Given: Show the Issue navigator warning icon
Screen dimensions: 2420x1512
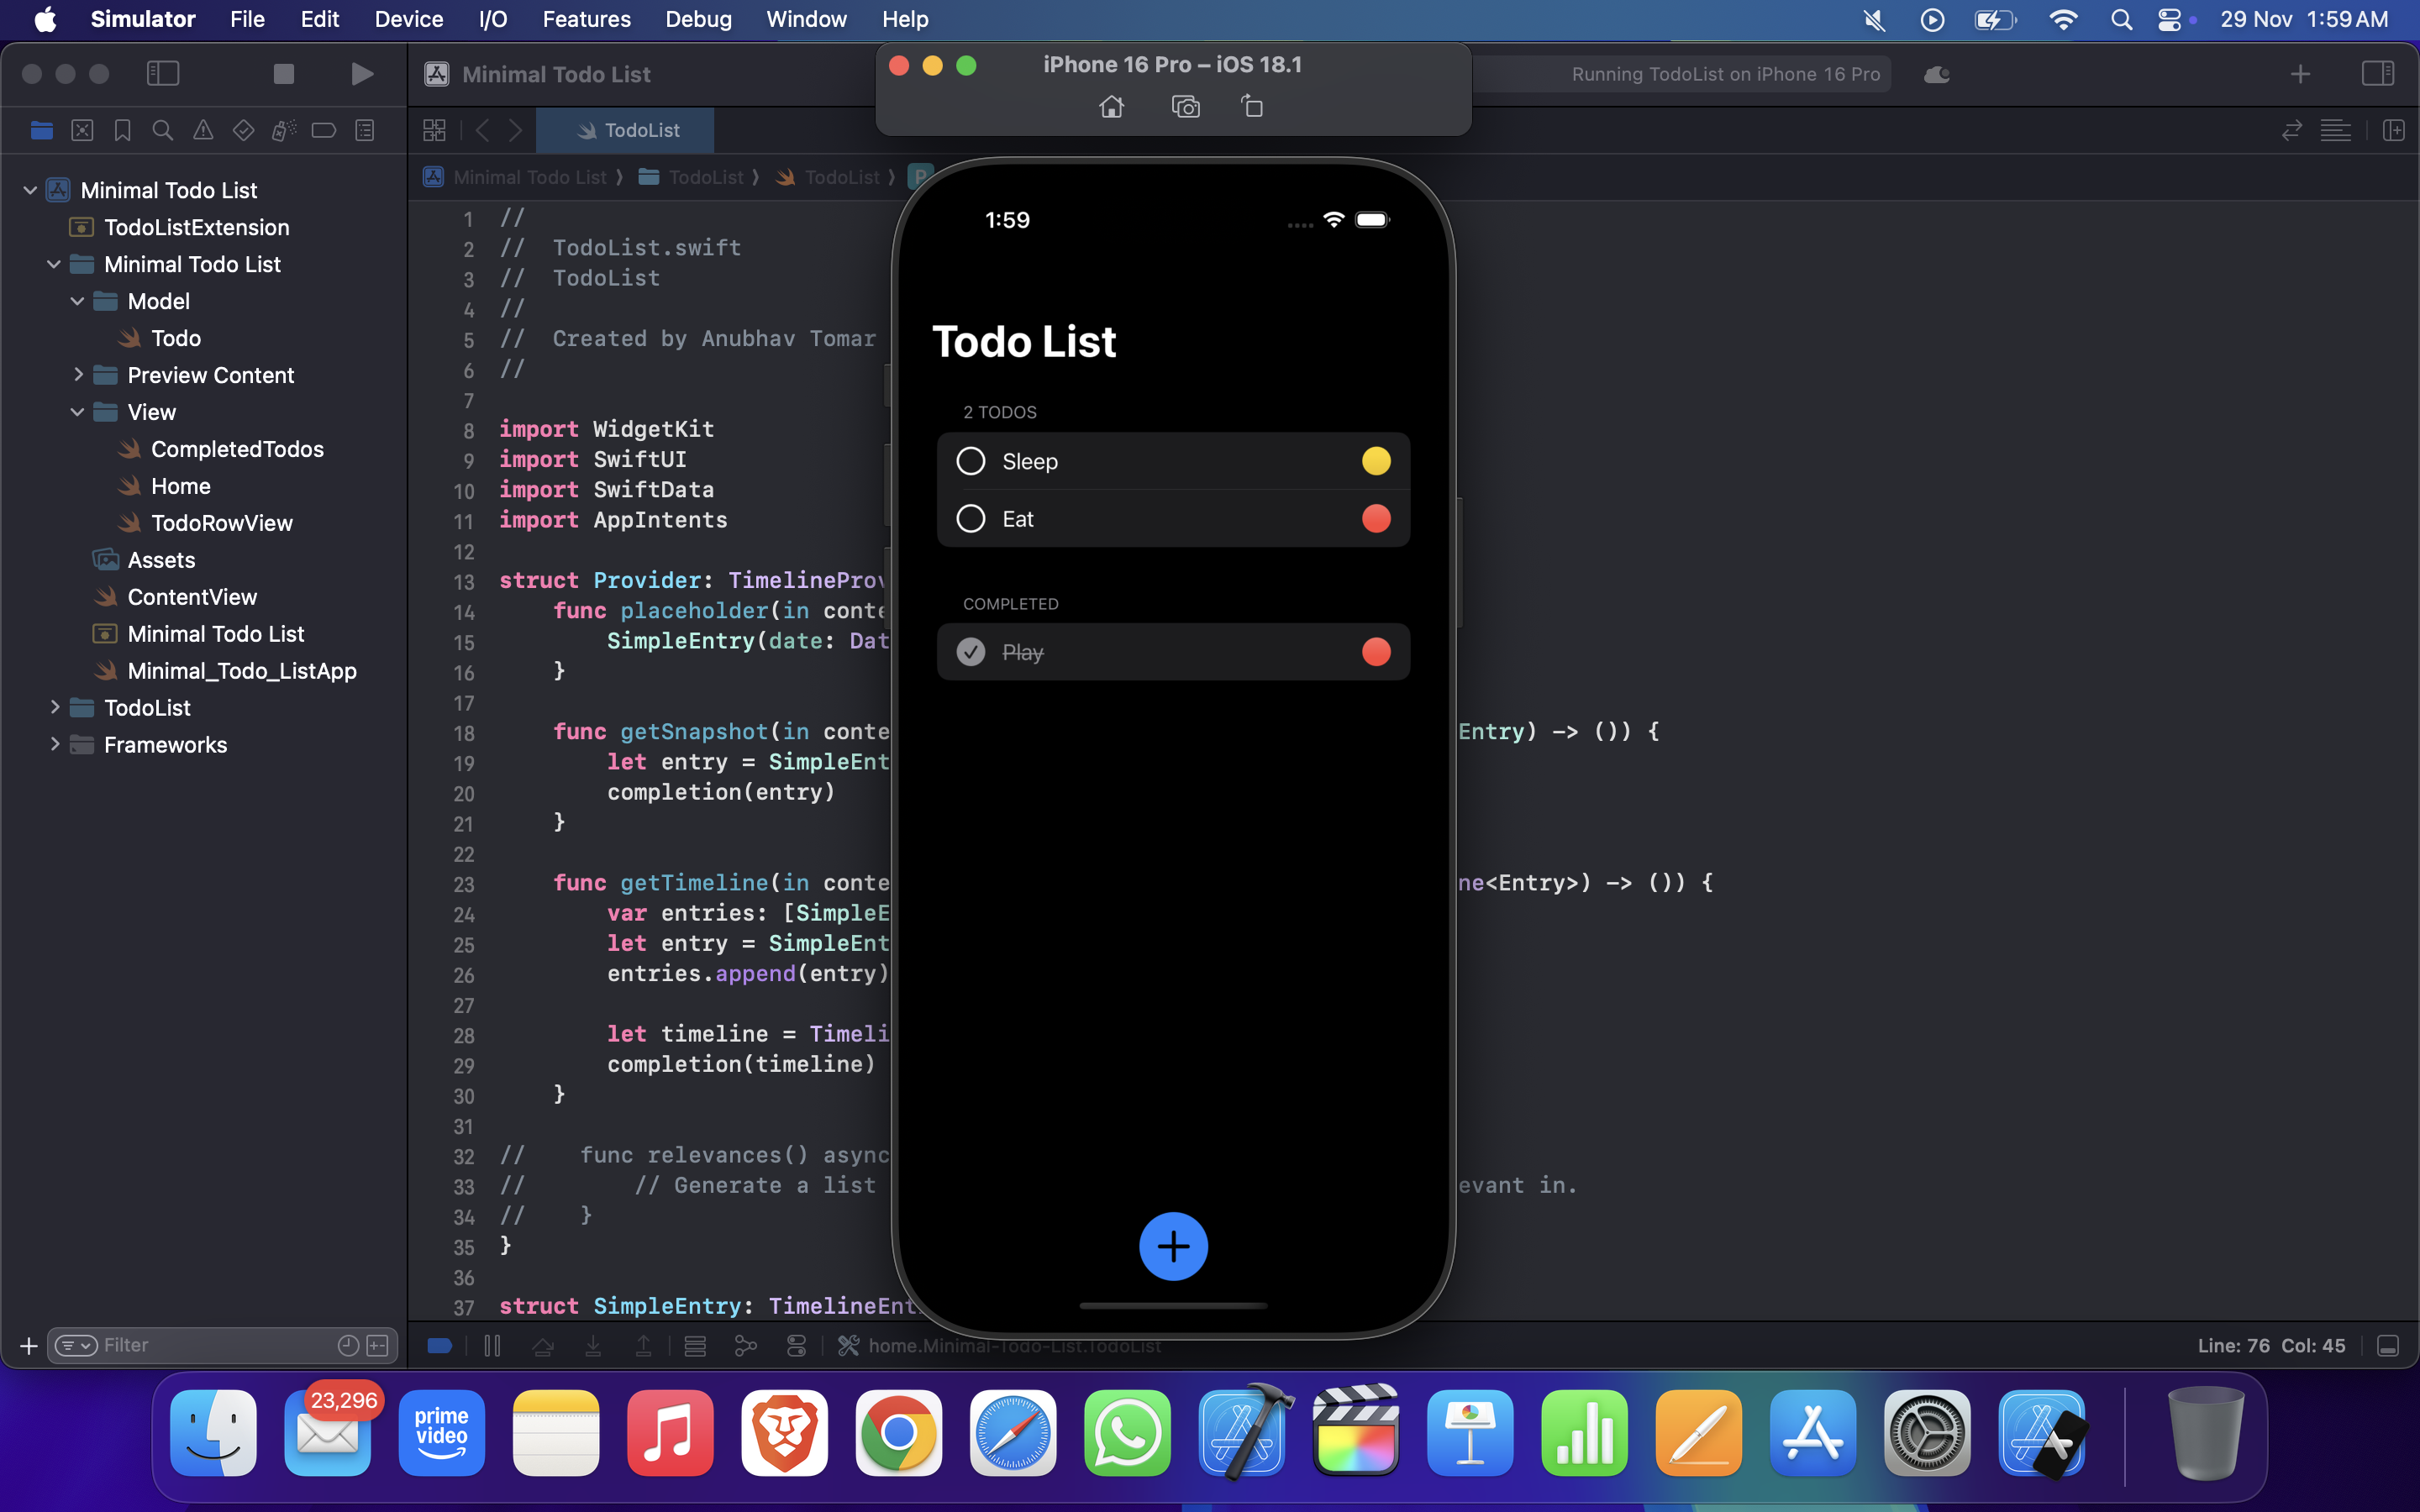Looking at the screenshot, I should click(x=204, y=130).
